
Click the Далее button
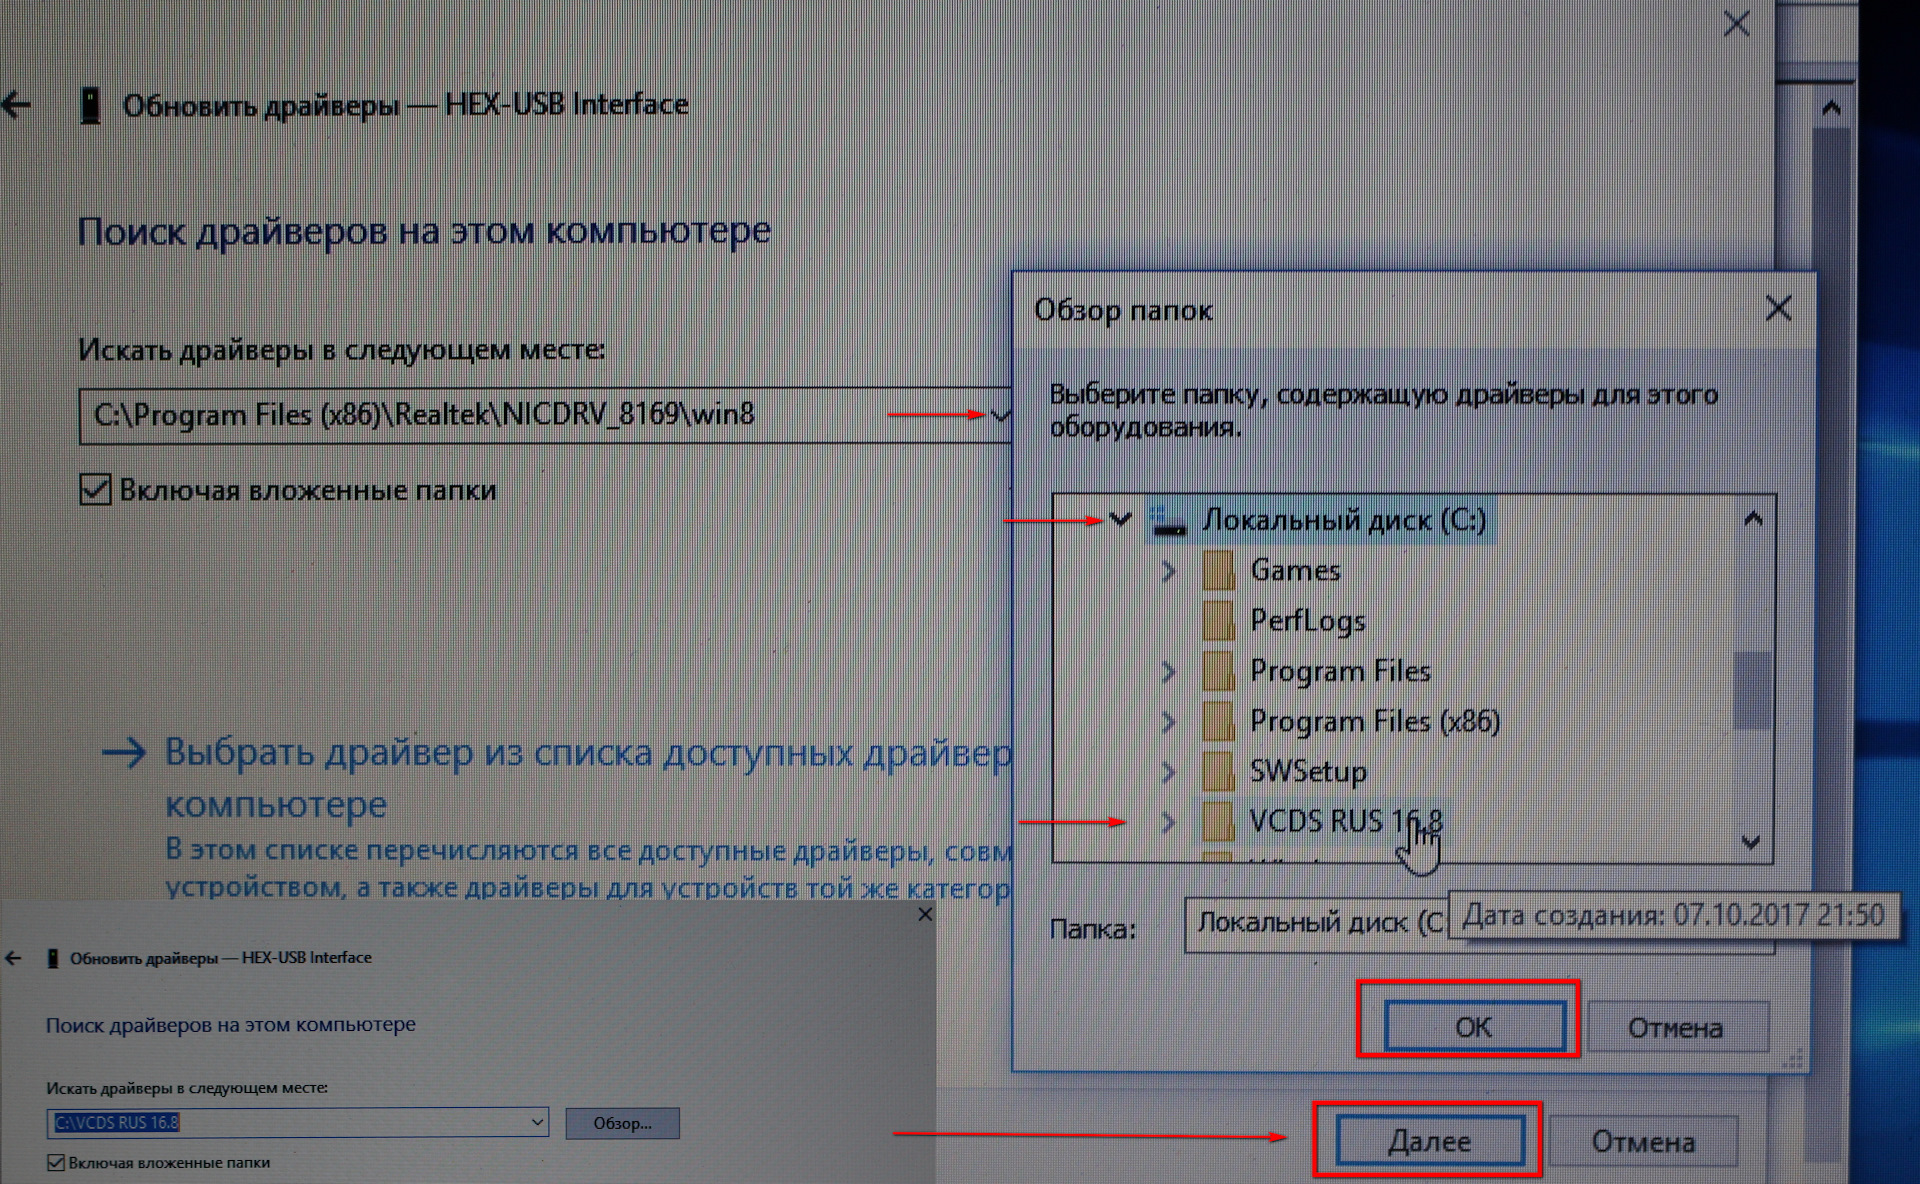click(1429, 1141)
